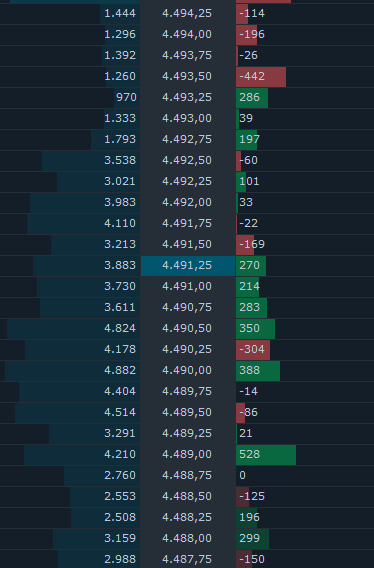This screenshot has height=568, width=374.
Task: Click price level 4.488,75
Action: [x=187, y=476]
